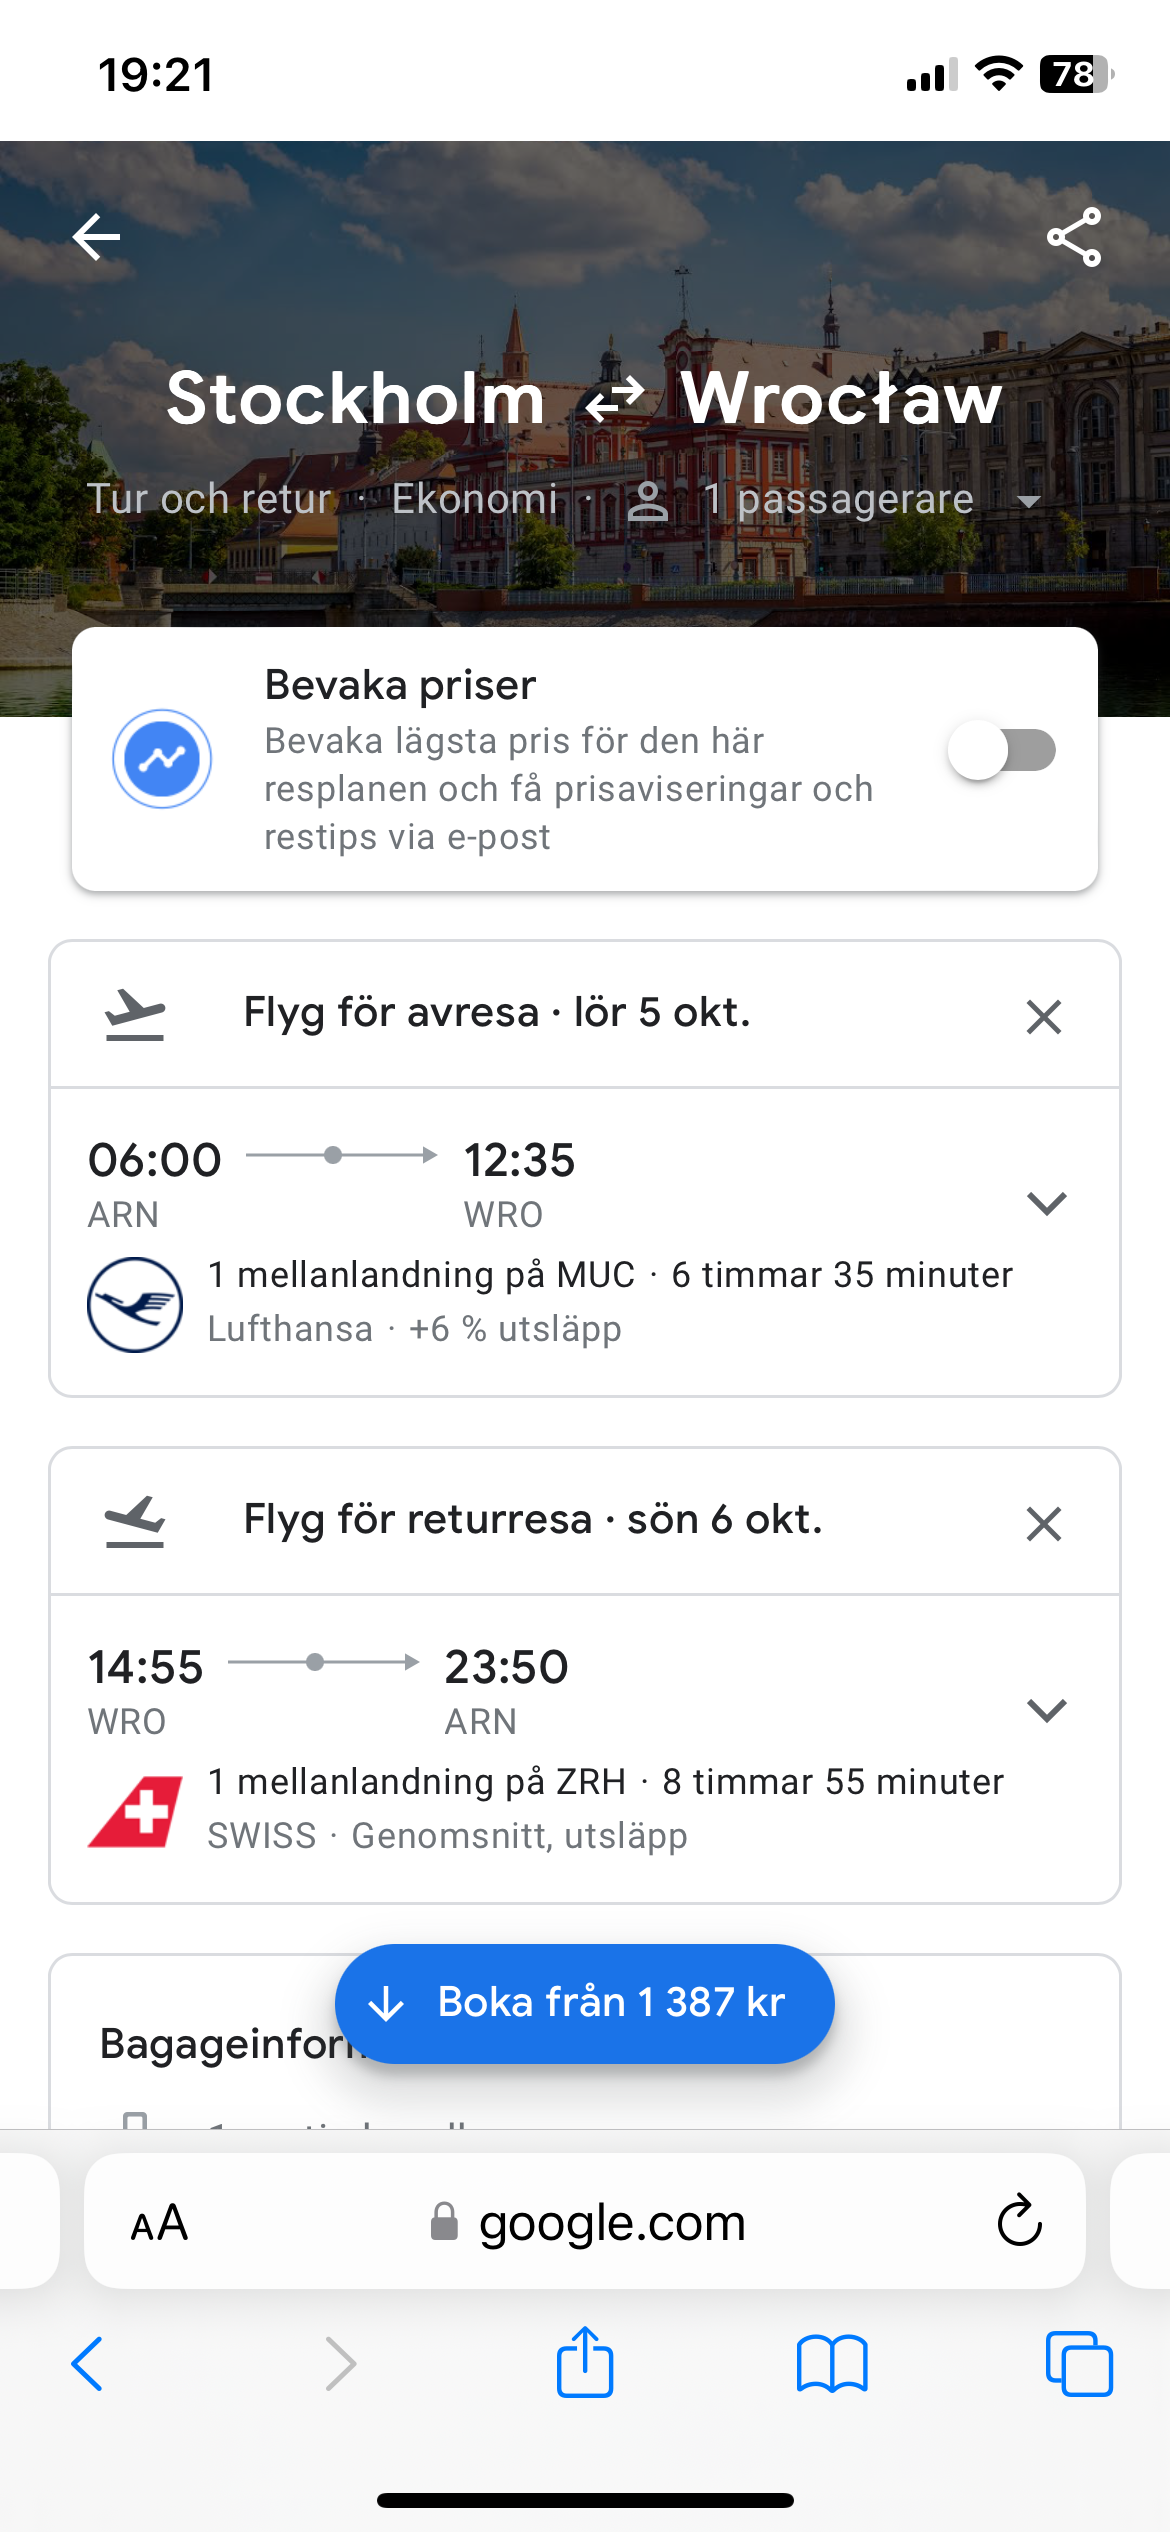Enable the Bevaka priser toggle
This screenshot has height=2532, width=1170.
pos(1002,751)
